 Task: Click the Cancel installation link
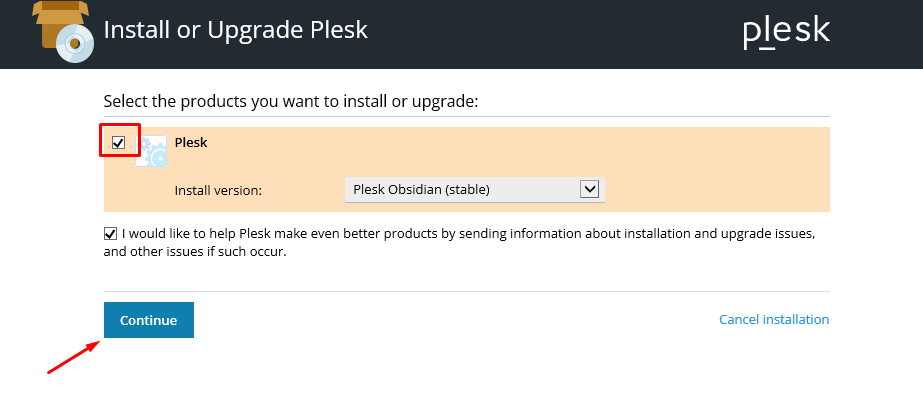774,319
